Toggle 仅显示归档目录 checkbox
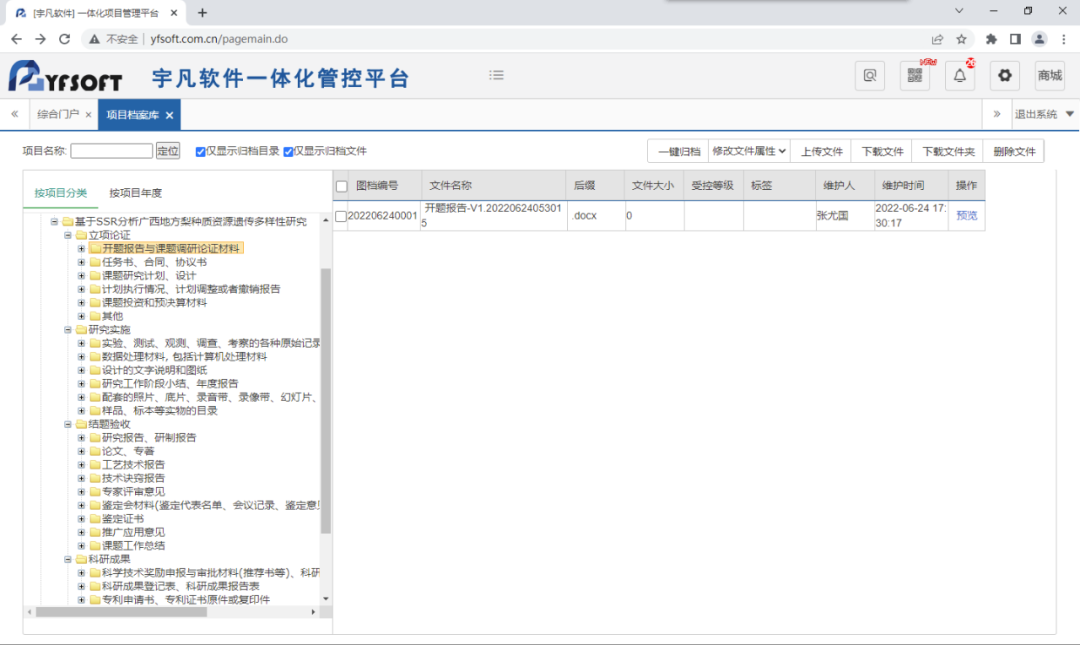This screenshot has width=1080, height=645. [x=200, y=152]
